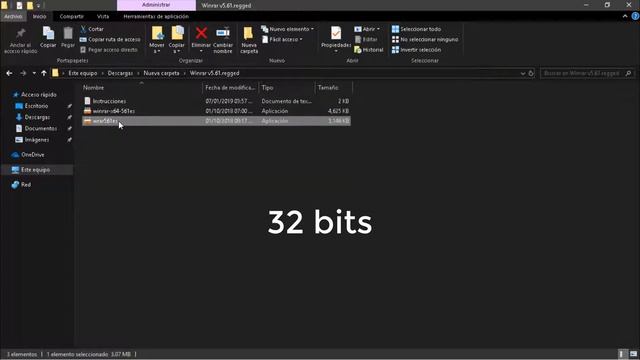Select Copiar ruta de acceso

tap(110, 40)
